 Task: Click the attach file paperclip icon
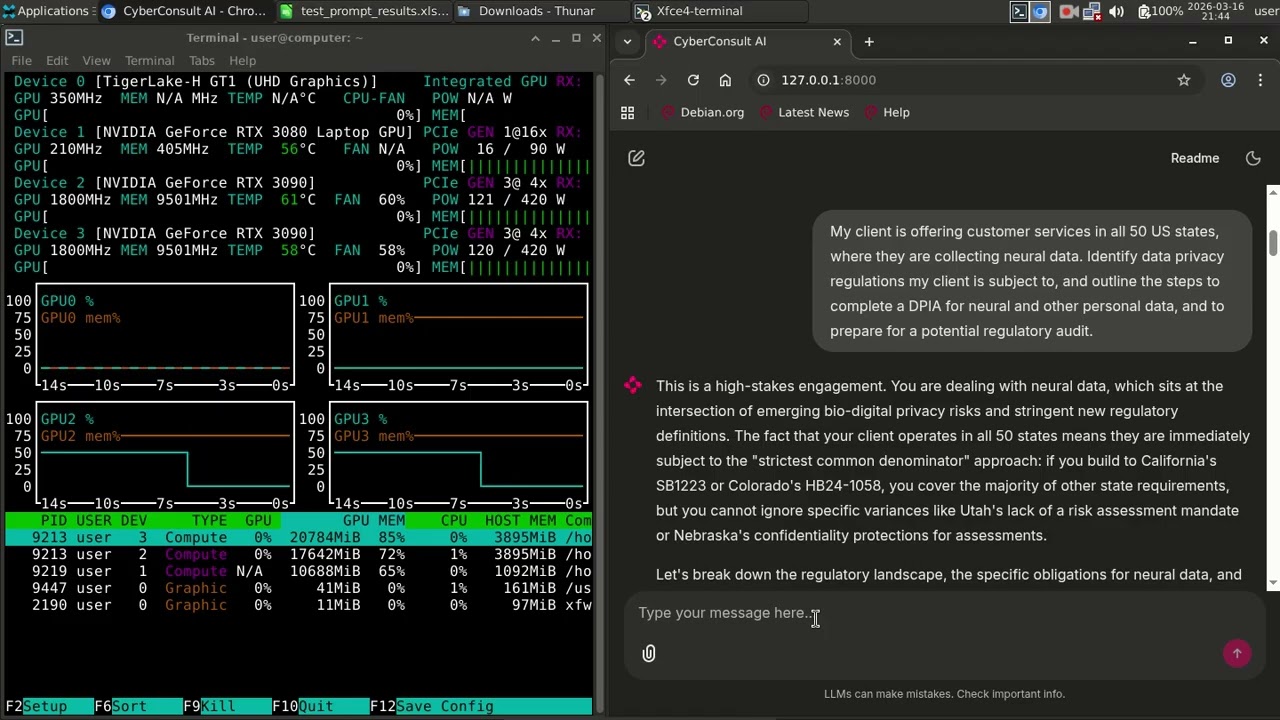pyautogui.click(x=649, y=653)
